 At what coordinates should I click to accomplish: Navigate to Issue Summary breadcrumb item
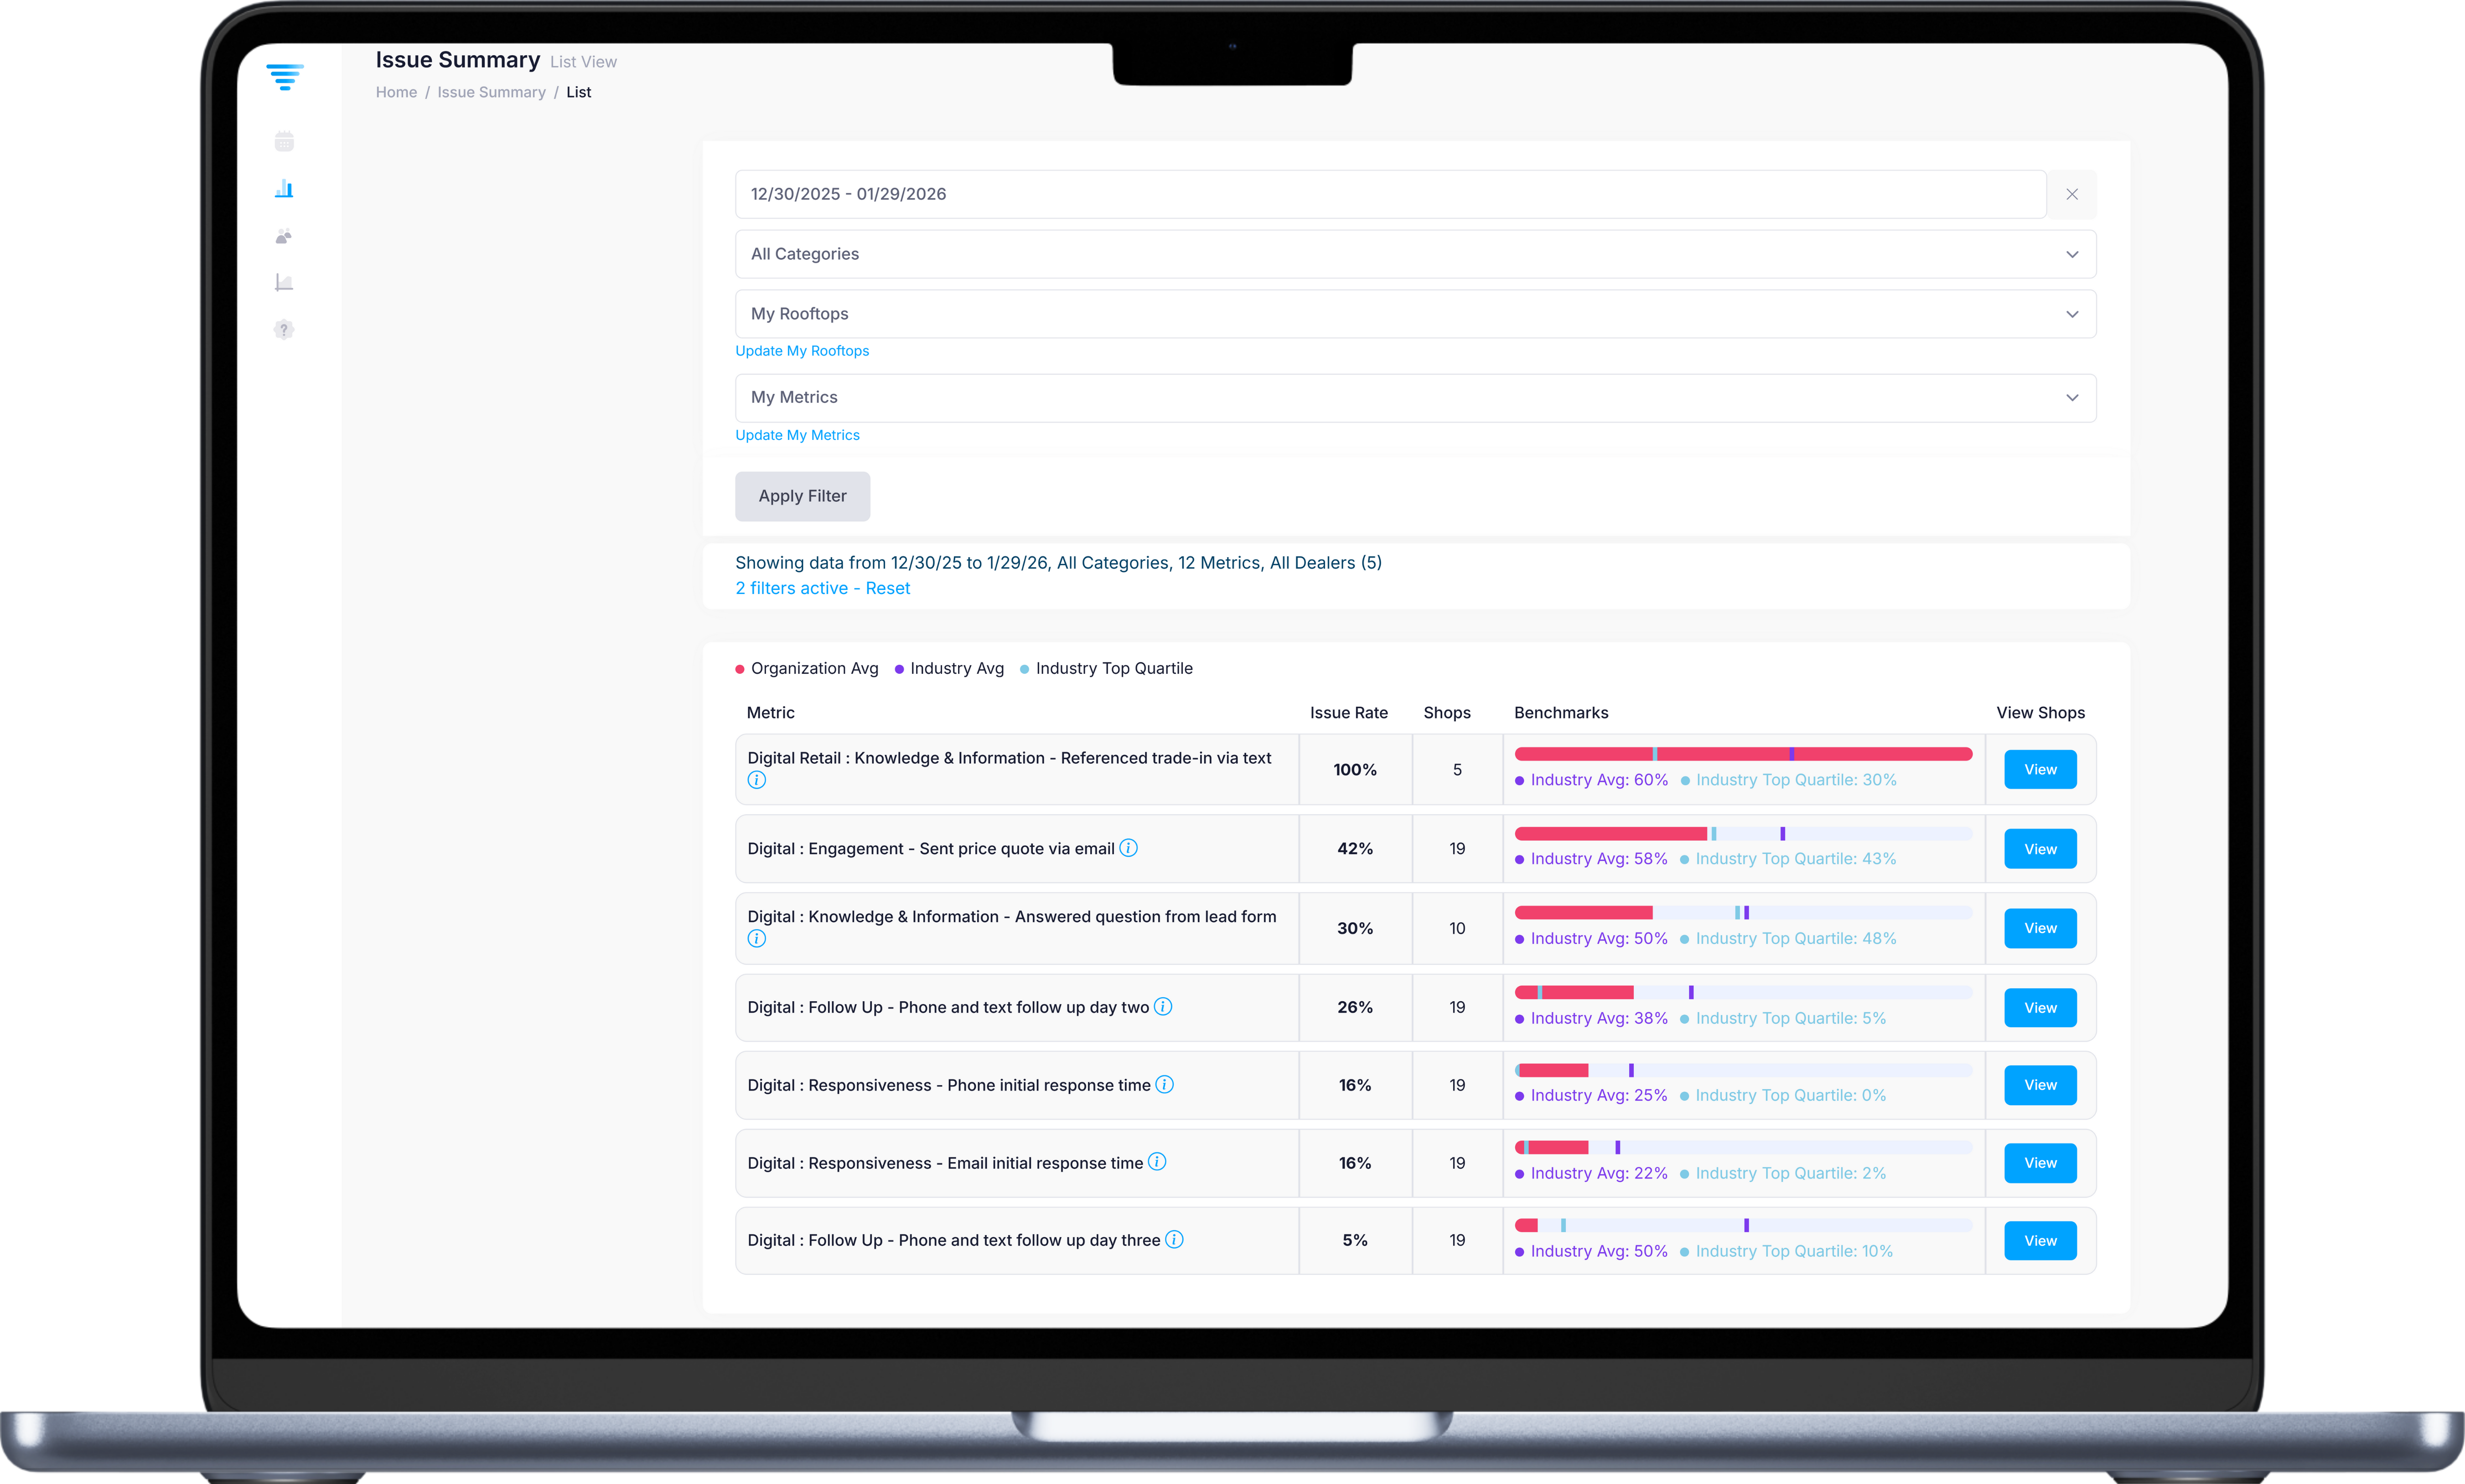pos(491,92)
